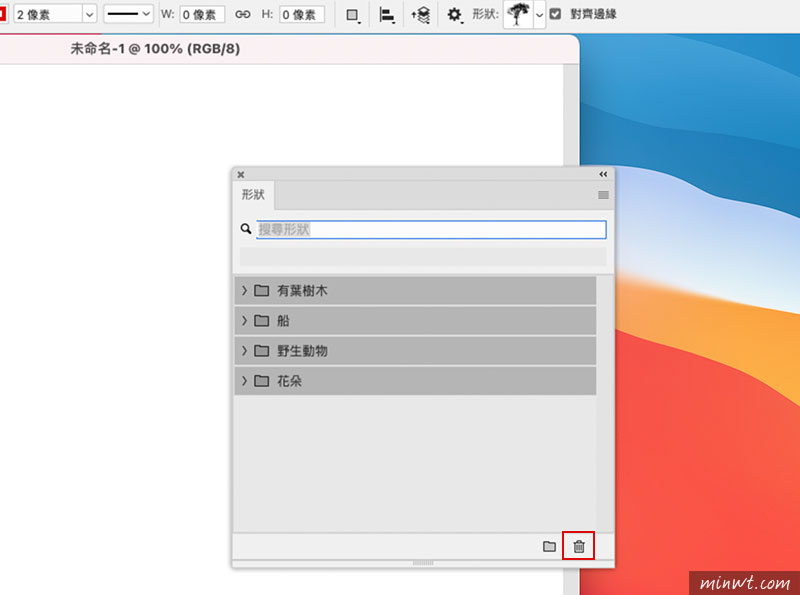
Task: Select the 野生動物 folder row
Action: [415, 351]
